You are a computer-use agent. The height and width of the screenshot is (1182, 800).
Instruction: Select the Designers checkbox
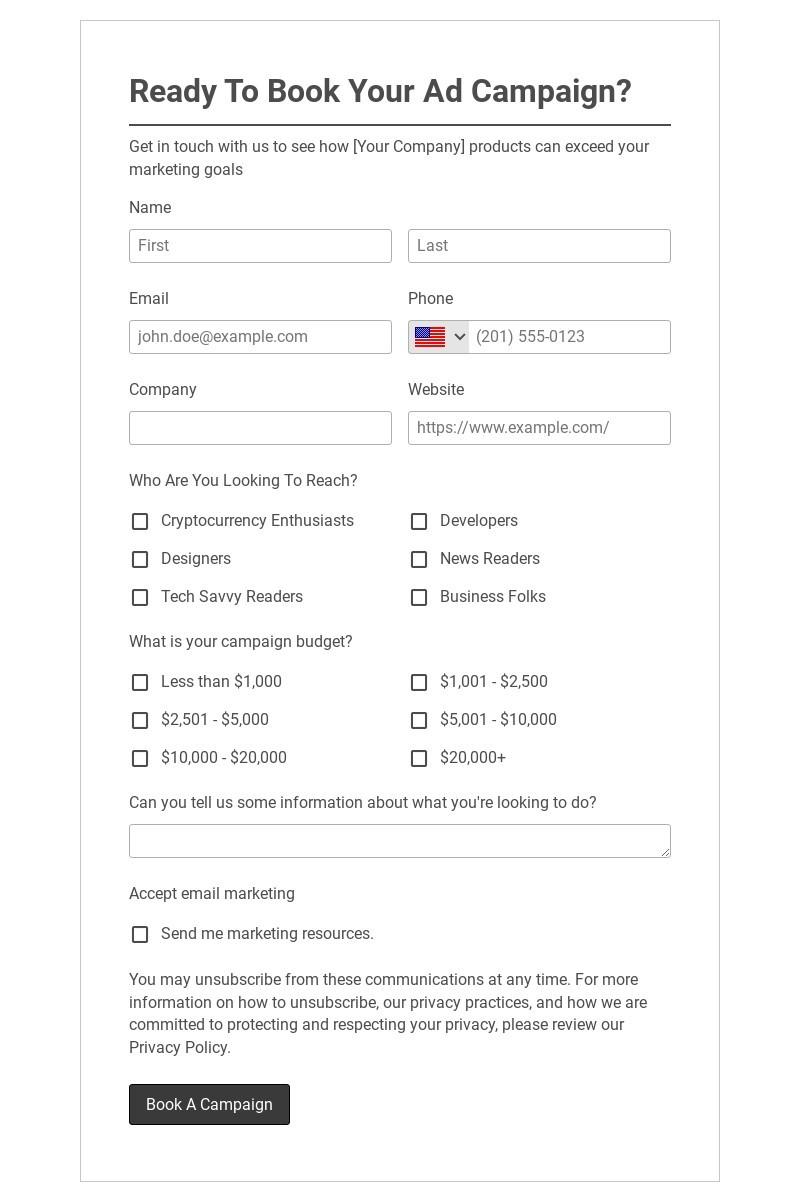pos(140,559)
